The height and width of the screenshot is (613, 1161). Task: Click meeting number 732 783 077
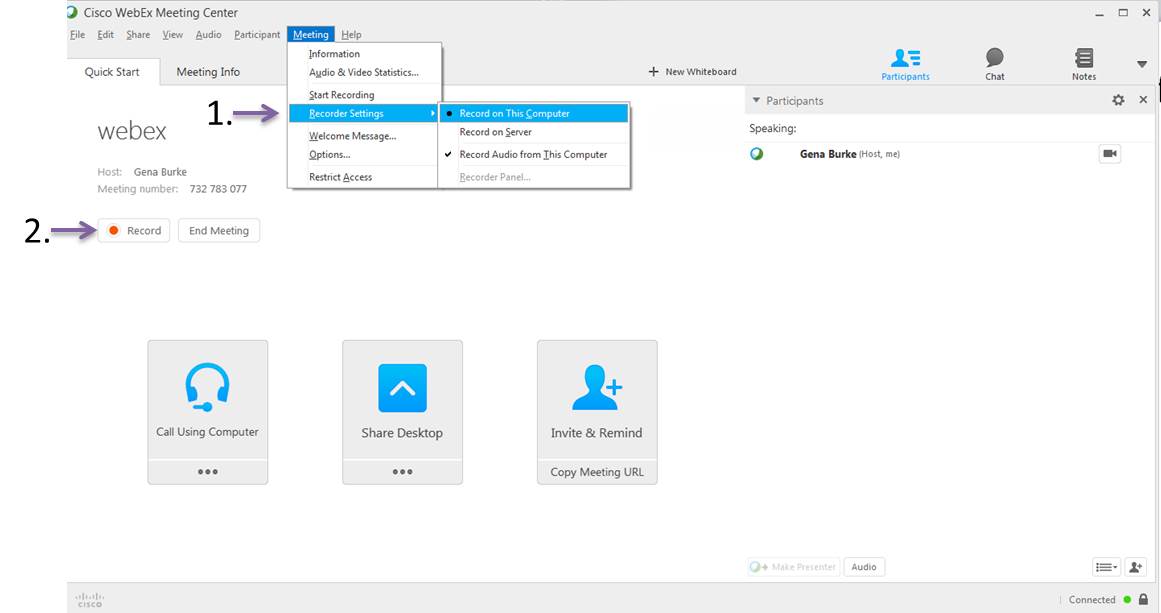click(218, 189)
